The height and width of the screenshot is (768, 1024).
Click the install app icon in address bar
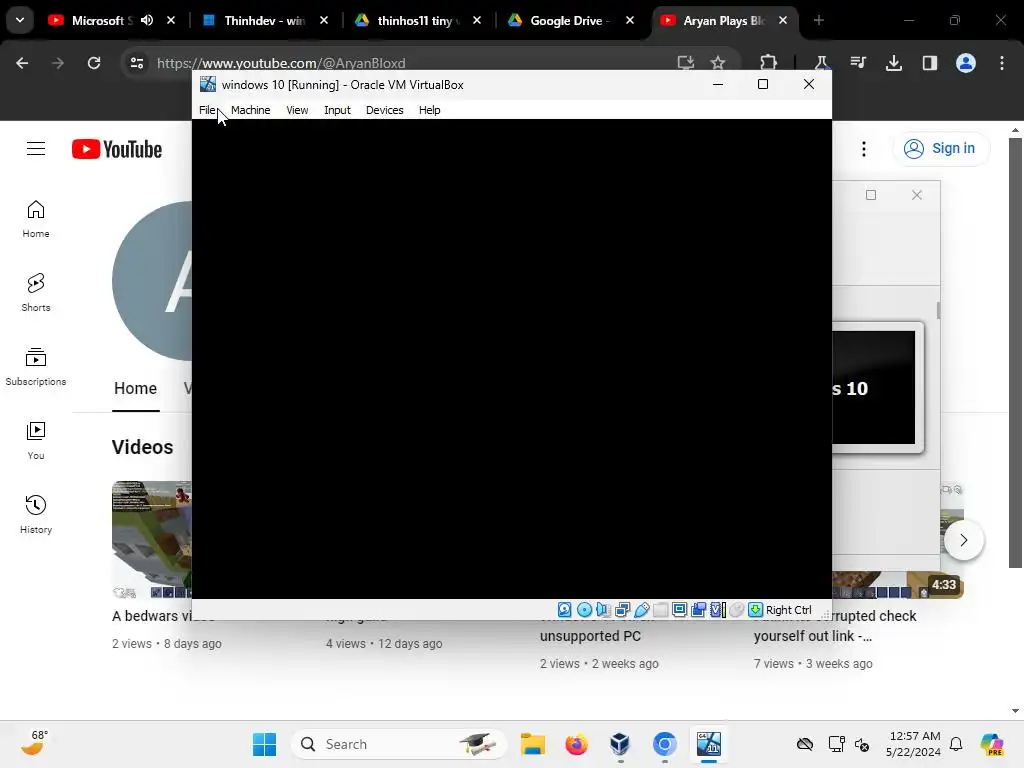686,63
